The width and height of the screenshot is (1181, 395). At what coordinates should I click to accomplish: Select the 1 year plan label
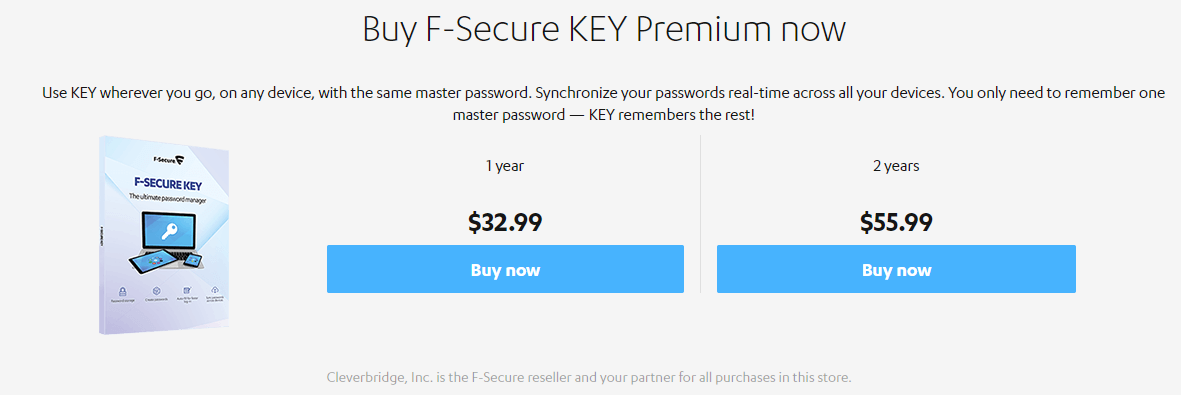(x=505, y=166)
